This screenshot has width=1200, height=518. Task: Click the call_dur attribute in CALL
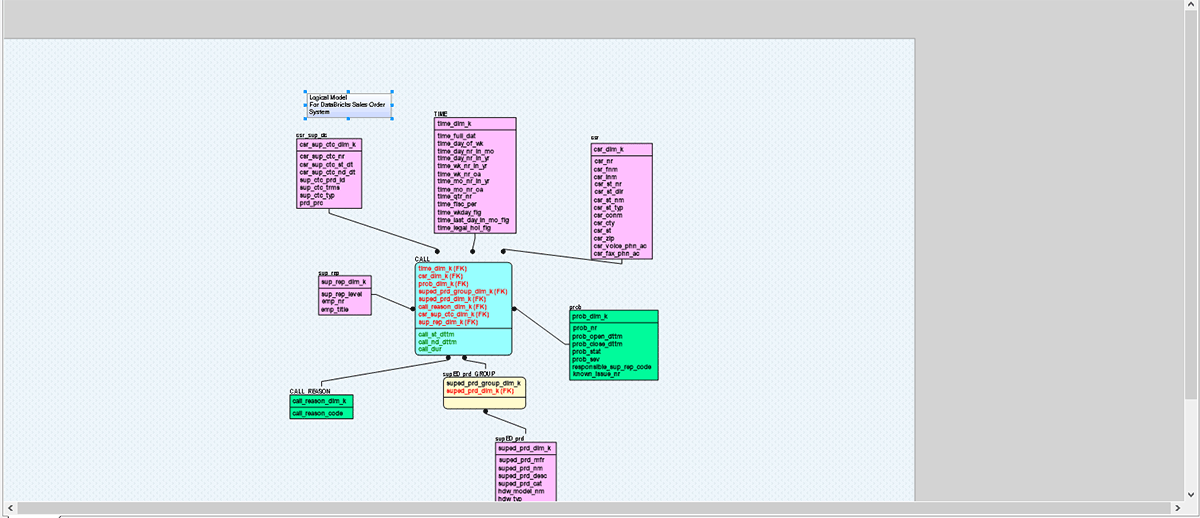pos(430,349)
